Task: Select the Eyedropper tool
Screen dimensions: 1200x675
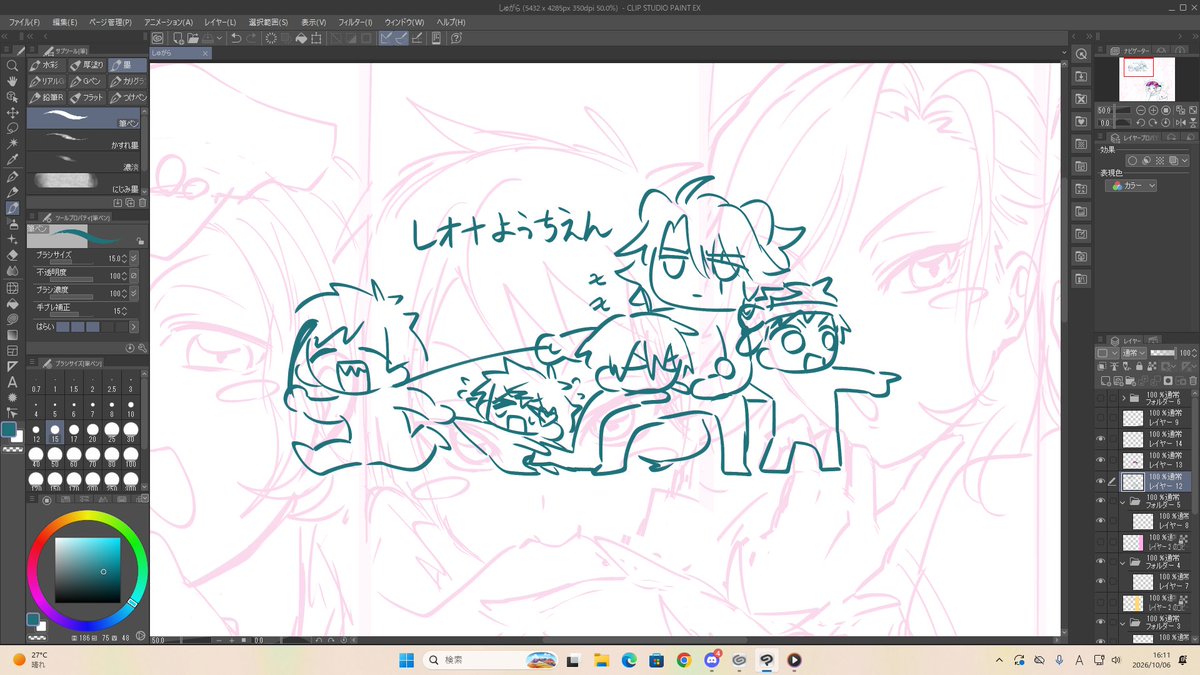Action: [x=13, y=160]
